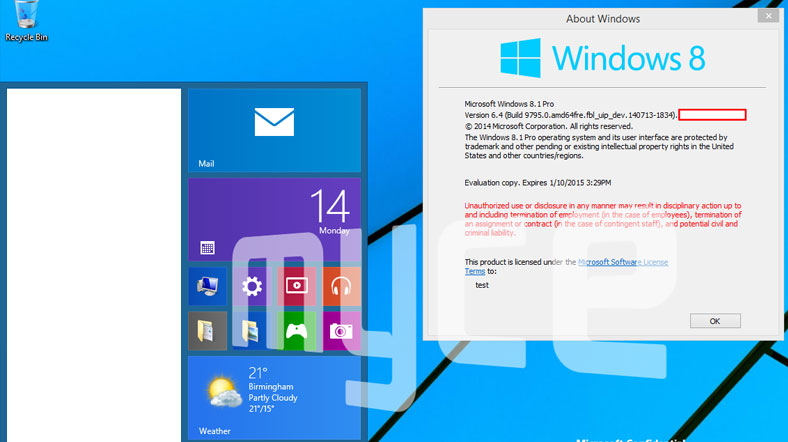The width and height of the screenshot is (788, 442).
Task: Click OK in About Windows dialog
Action: tap(715, 321)
